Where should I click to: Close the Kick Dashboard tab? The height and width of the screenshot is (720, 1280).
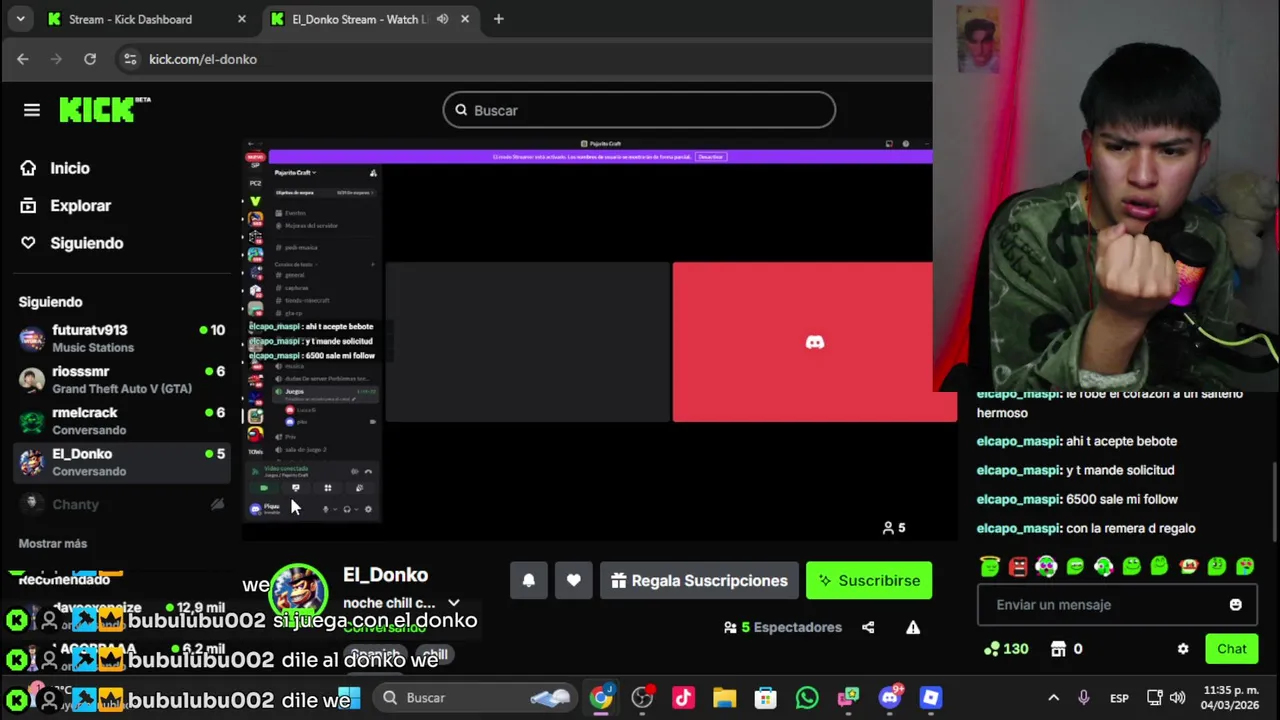point(241,19)
